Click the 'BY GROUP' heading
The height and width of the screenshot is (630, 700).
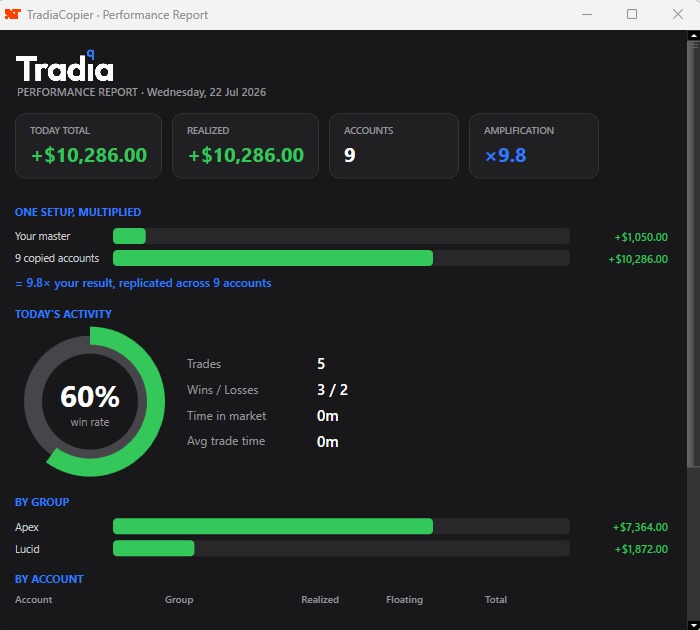(x=42, y=502)
